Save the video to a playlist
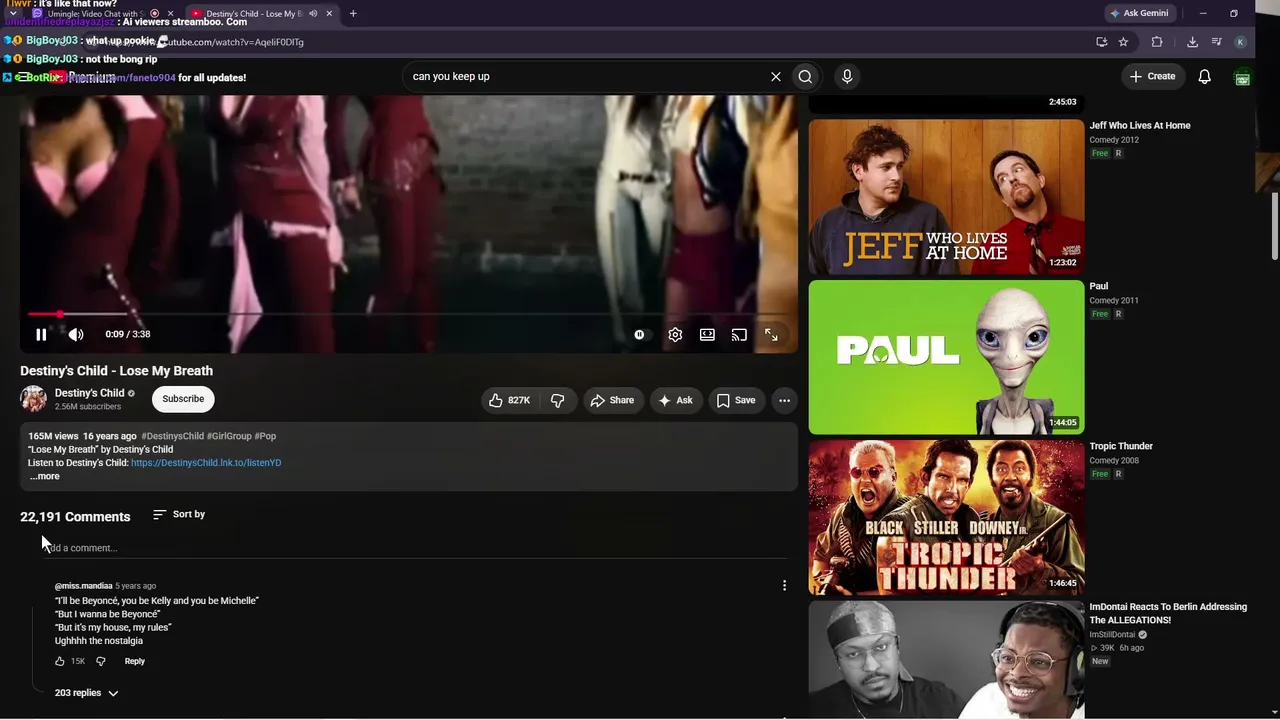 coord(736,400)
